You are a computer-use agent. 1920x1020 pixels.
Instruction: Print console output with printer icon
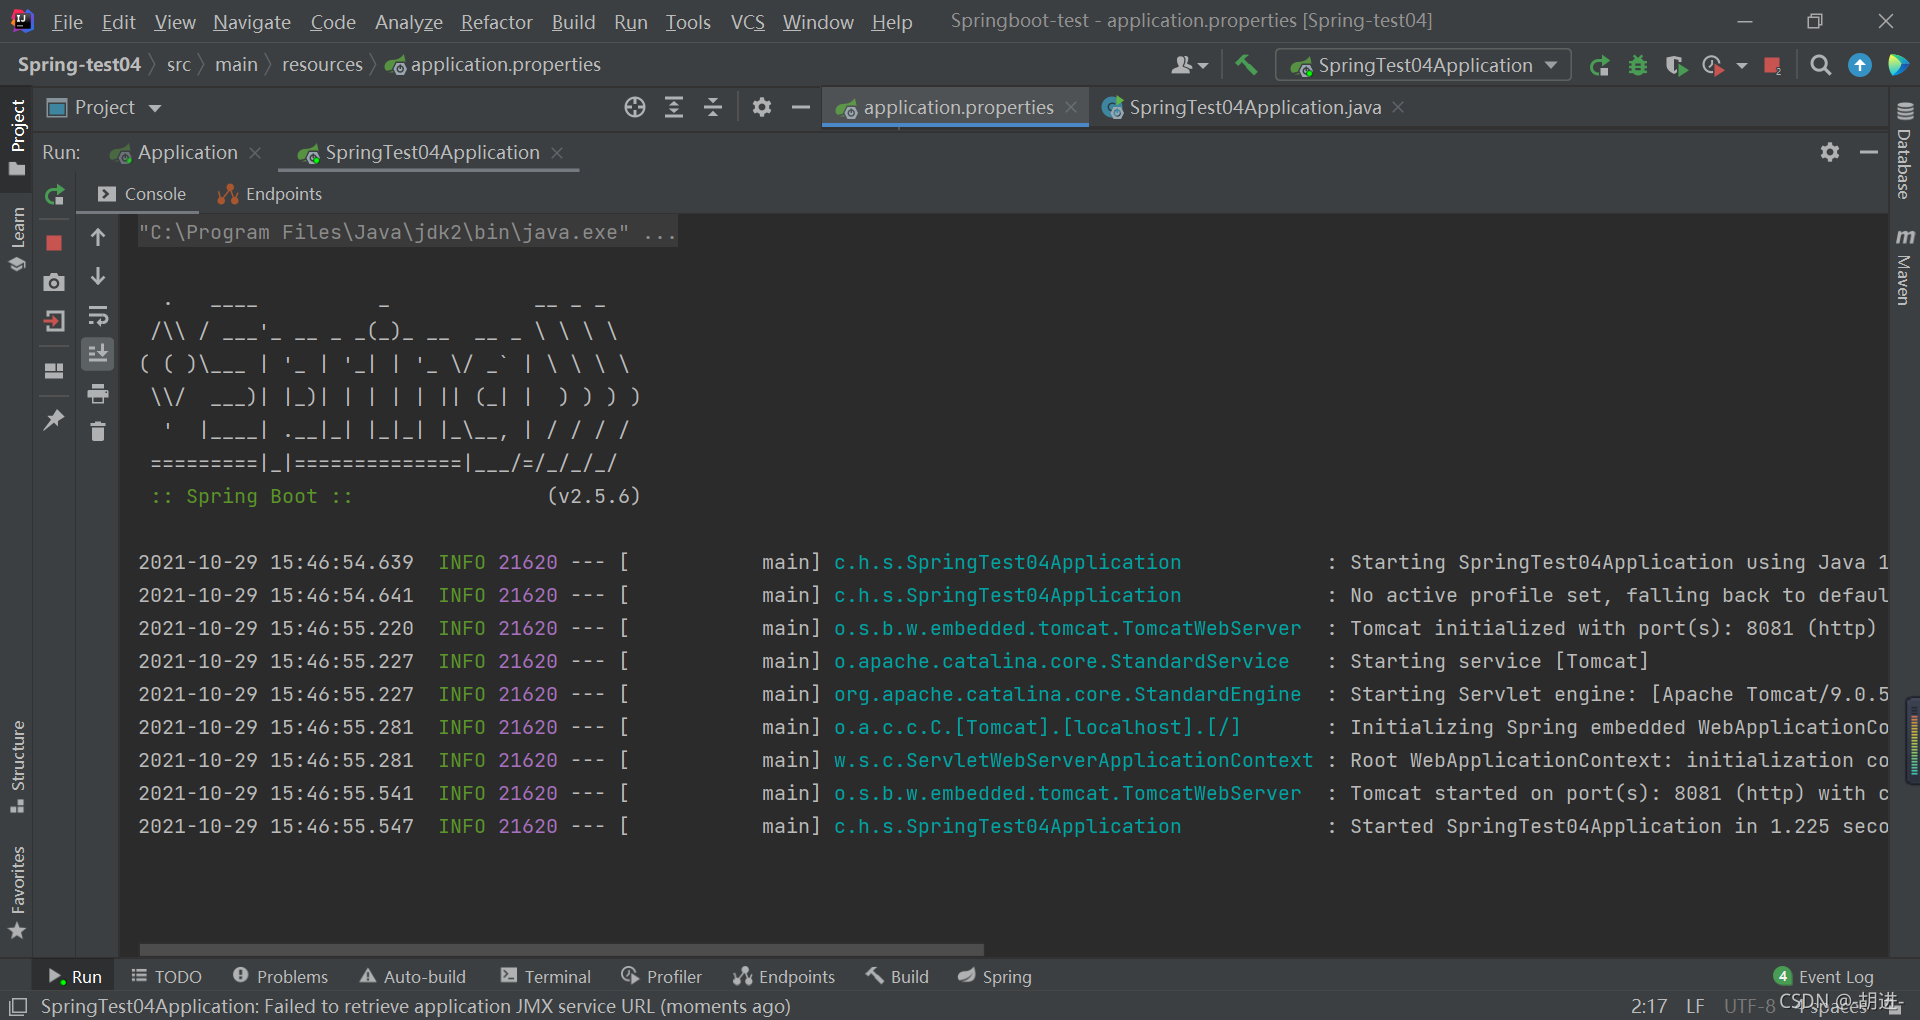pos(98,394)
